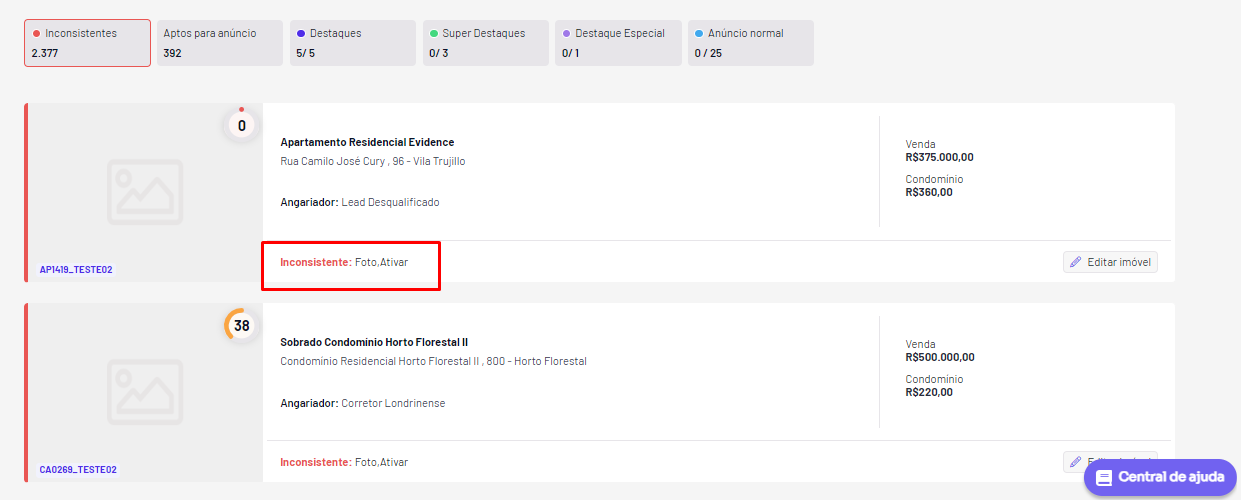
Task: Click the AP1419_TESTE02 reference code
Action: pyautogui.click(x=76, y=270)
